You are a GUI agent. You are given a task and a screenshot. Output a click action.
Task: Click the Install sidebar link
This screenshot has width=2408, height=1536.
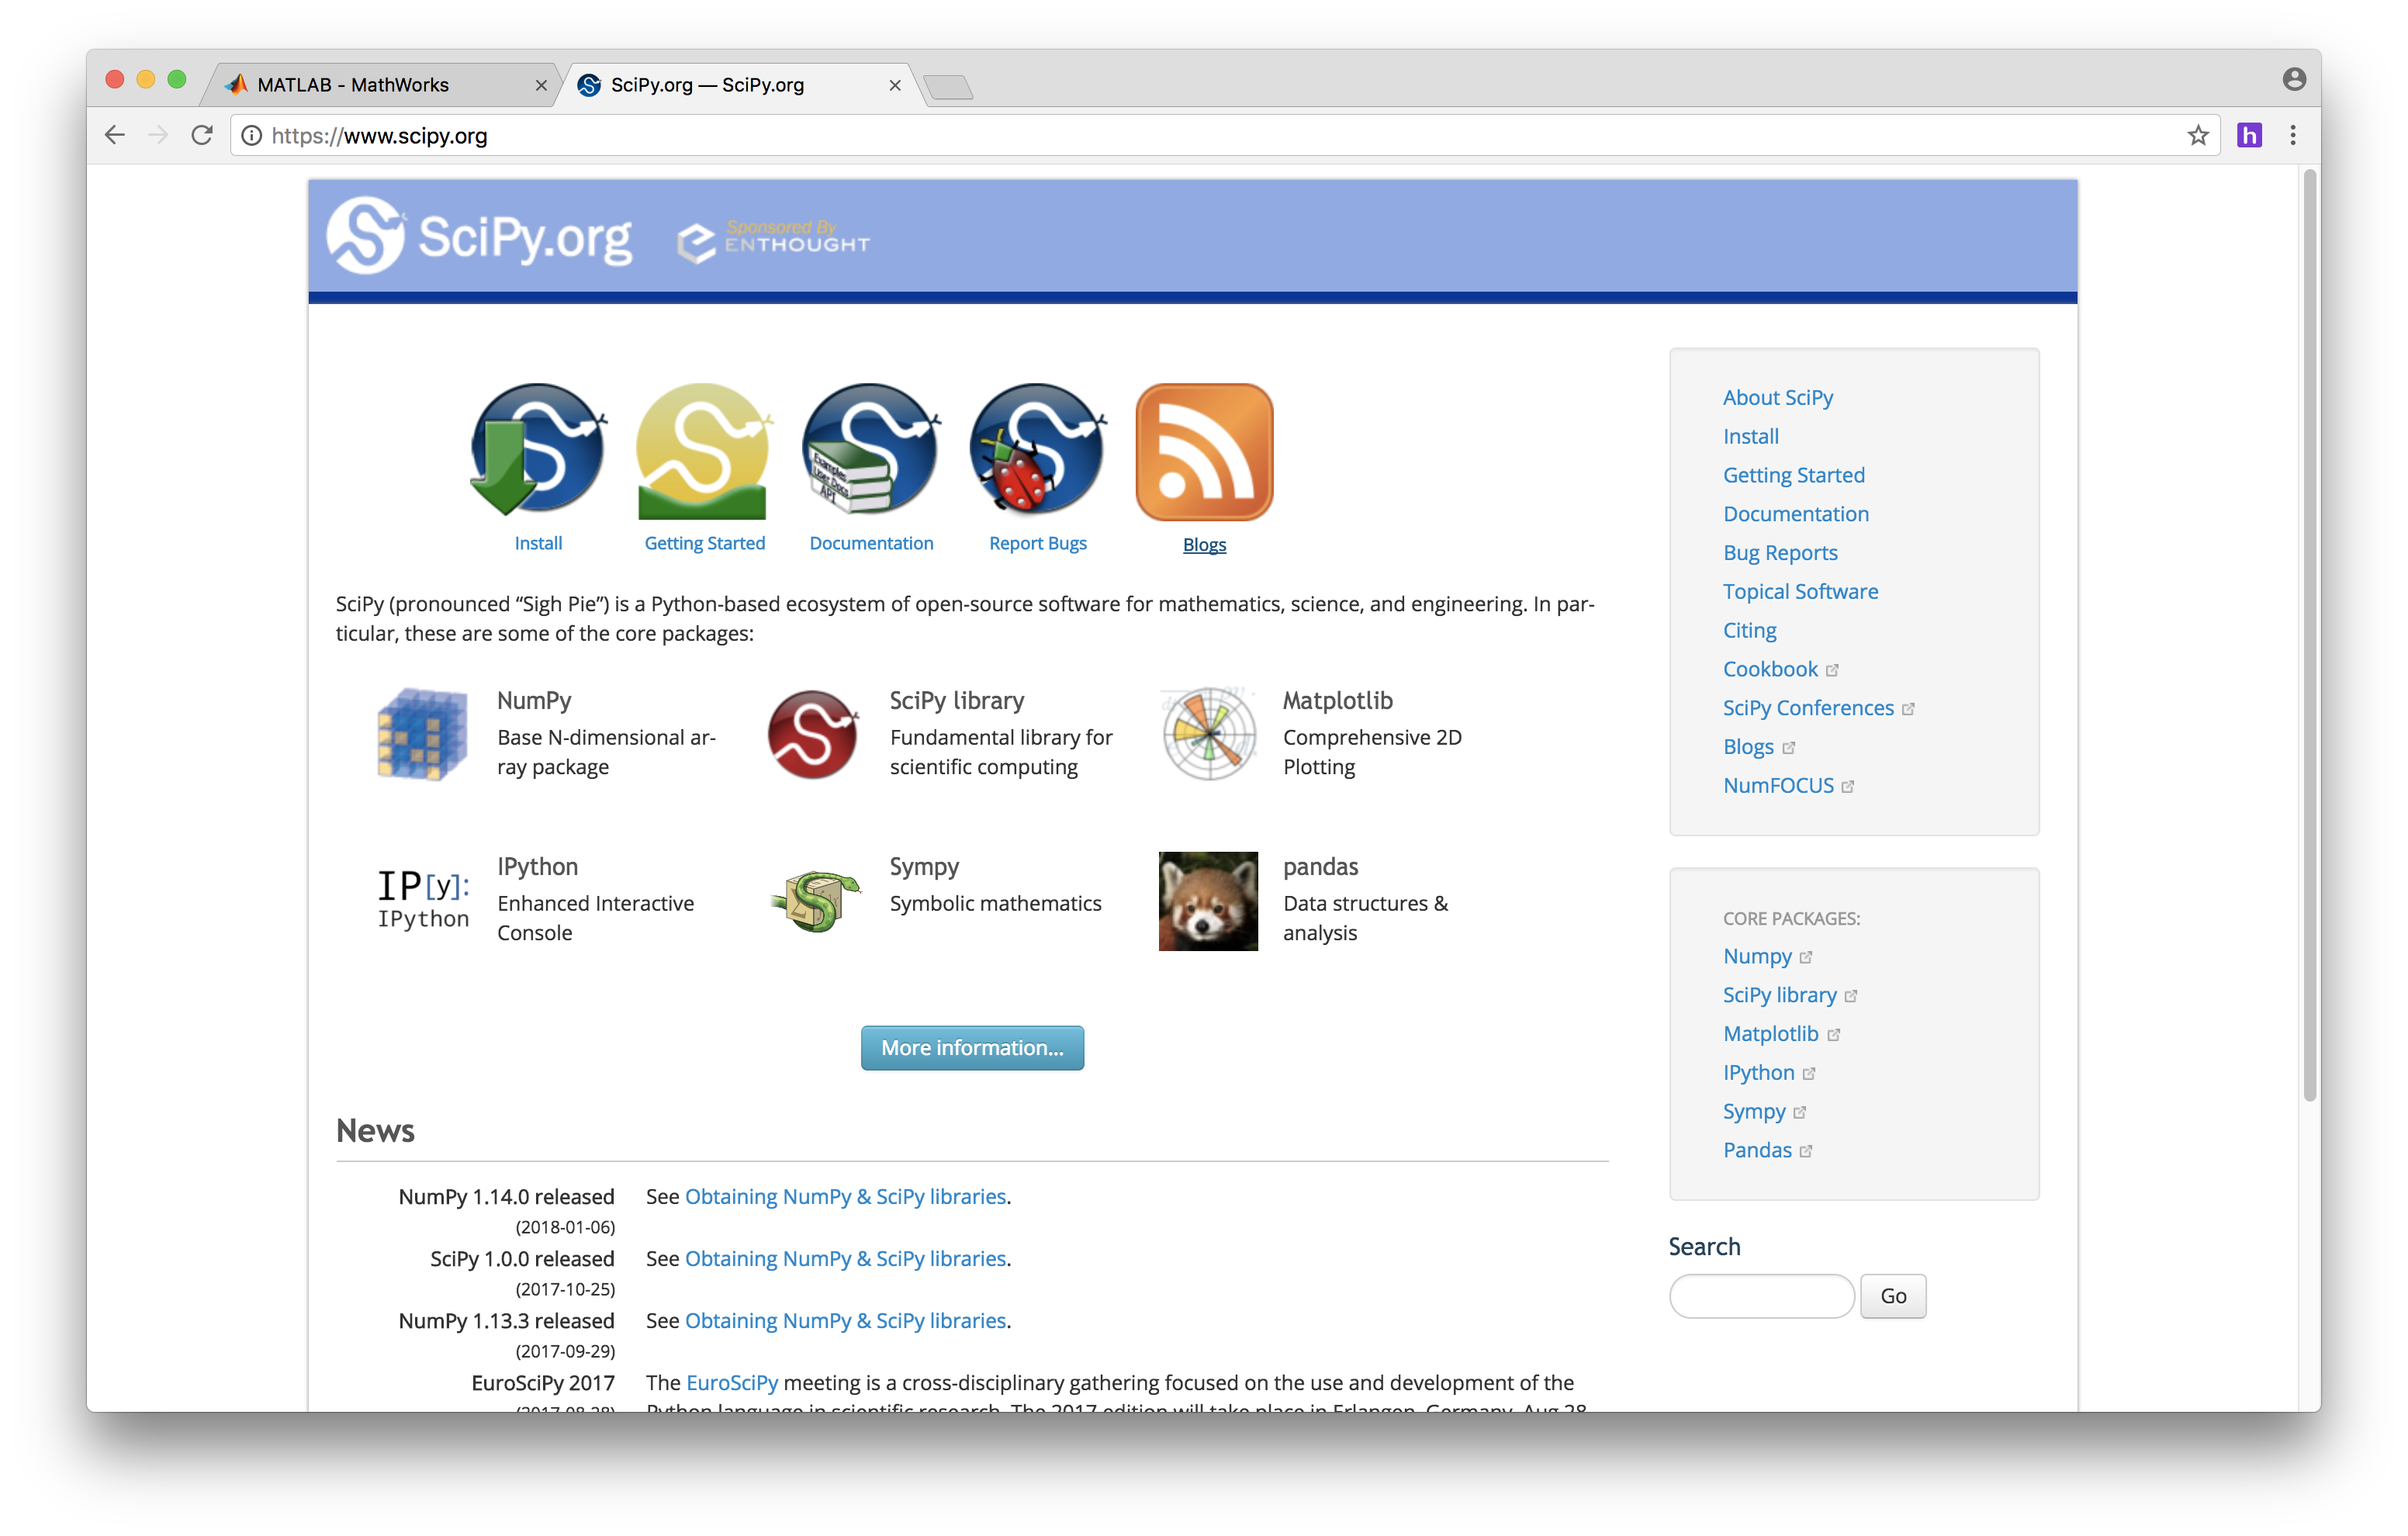click(1751, 436)
